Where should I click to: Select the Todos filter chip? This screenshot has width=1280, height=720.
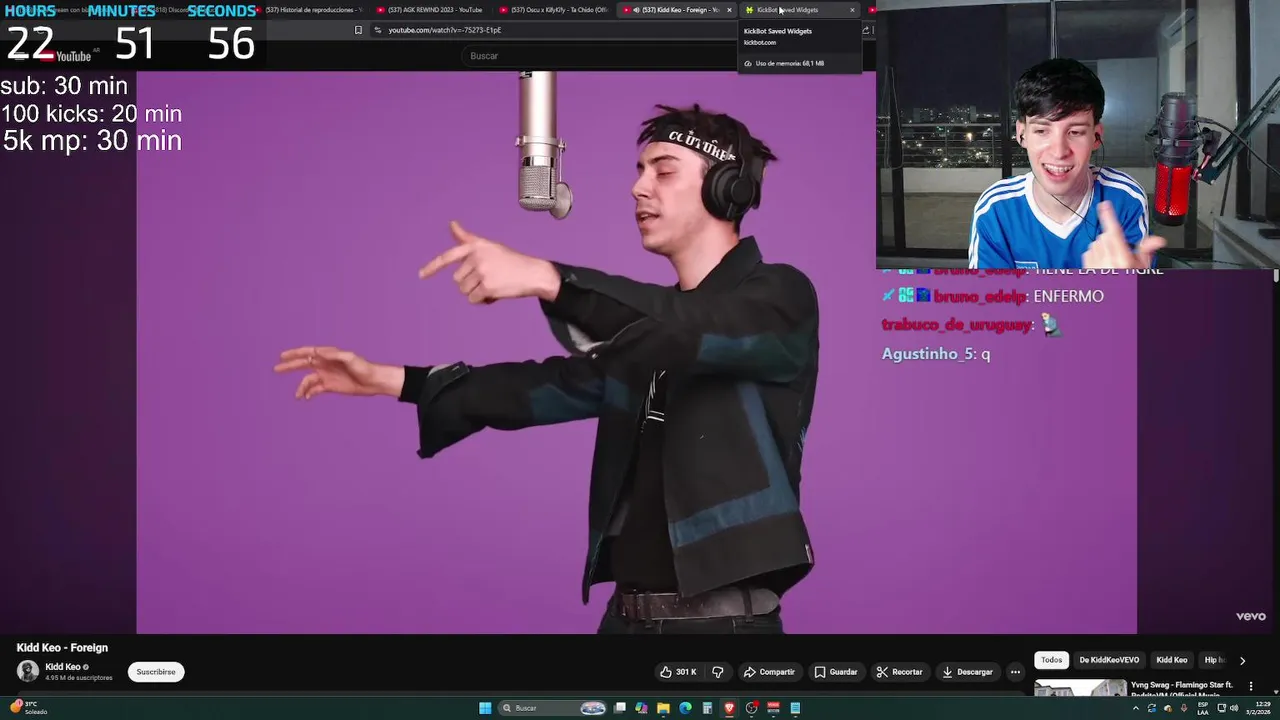(x=1051, y=660)
